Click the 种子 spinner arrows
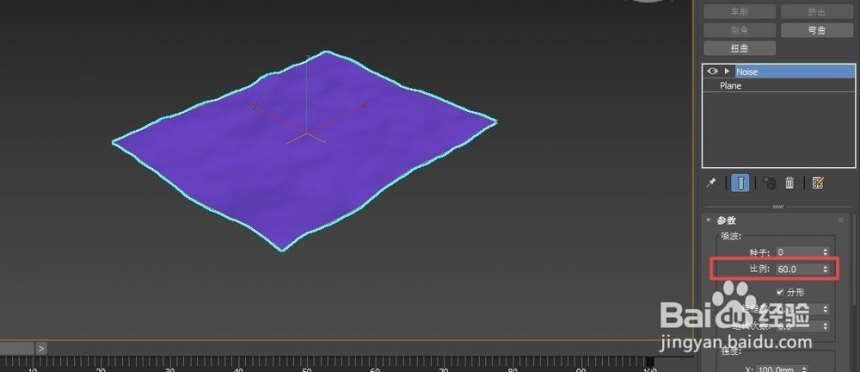Image resolution: width=860 pixels, height=372 pixels. click(x=825, y=252)
